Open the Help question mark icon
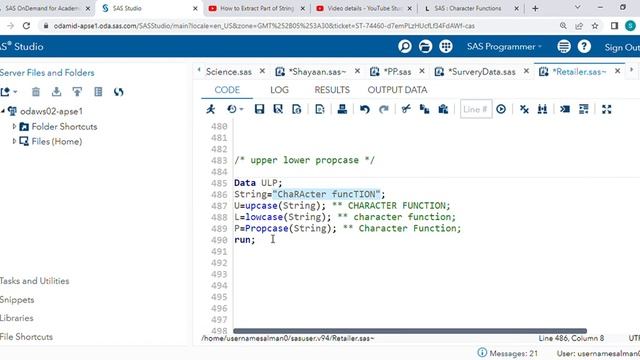The image size is (640, 360). [x=584, y=47]
